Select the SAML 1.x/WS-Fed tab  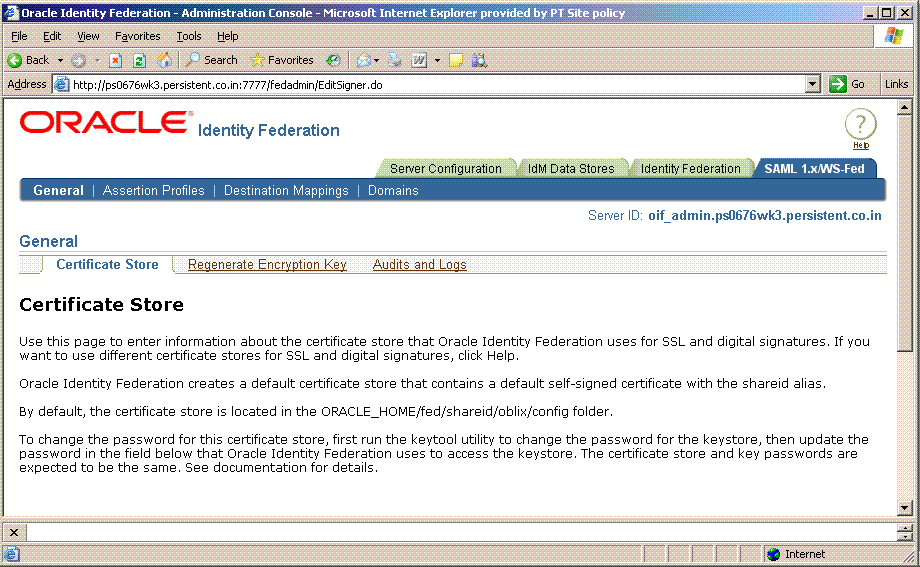point(814,168)
